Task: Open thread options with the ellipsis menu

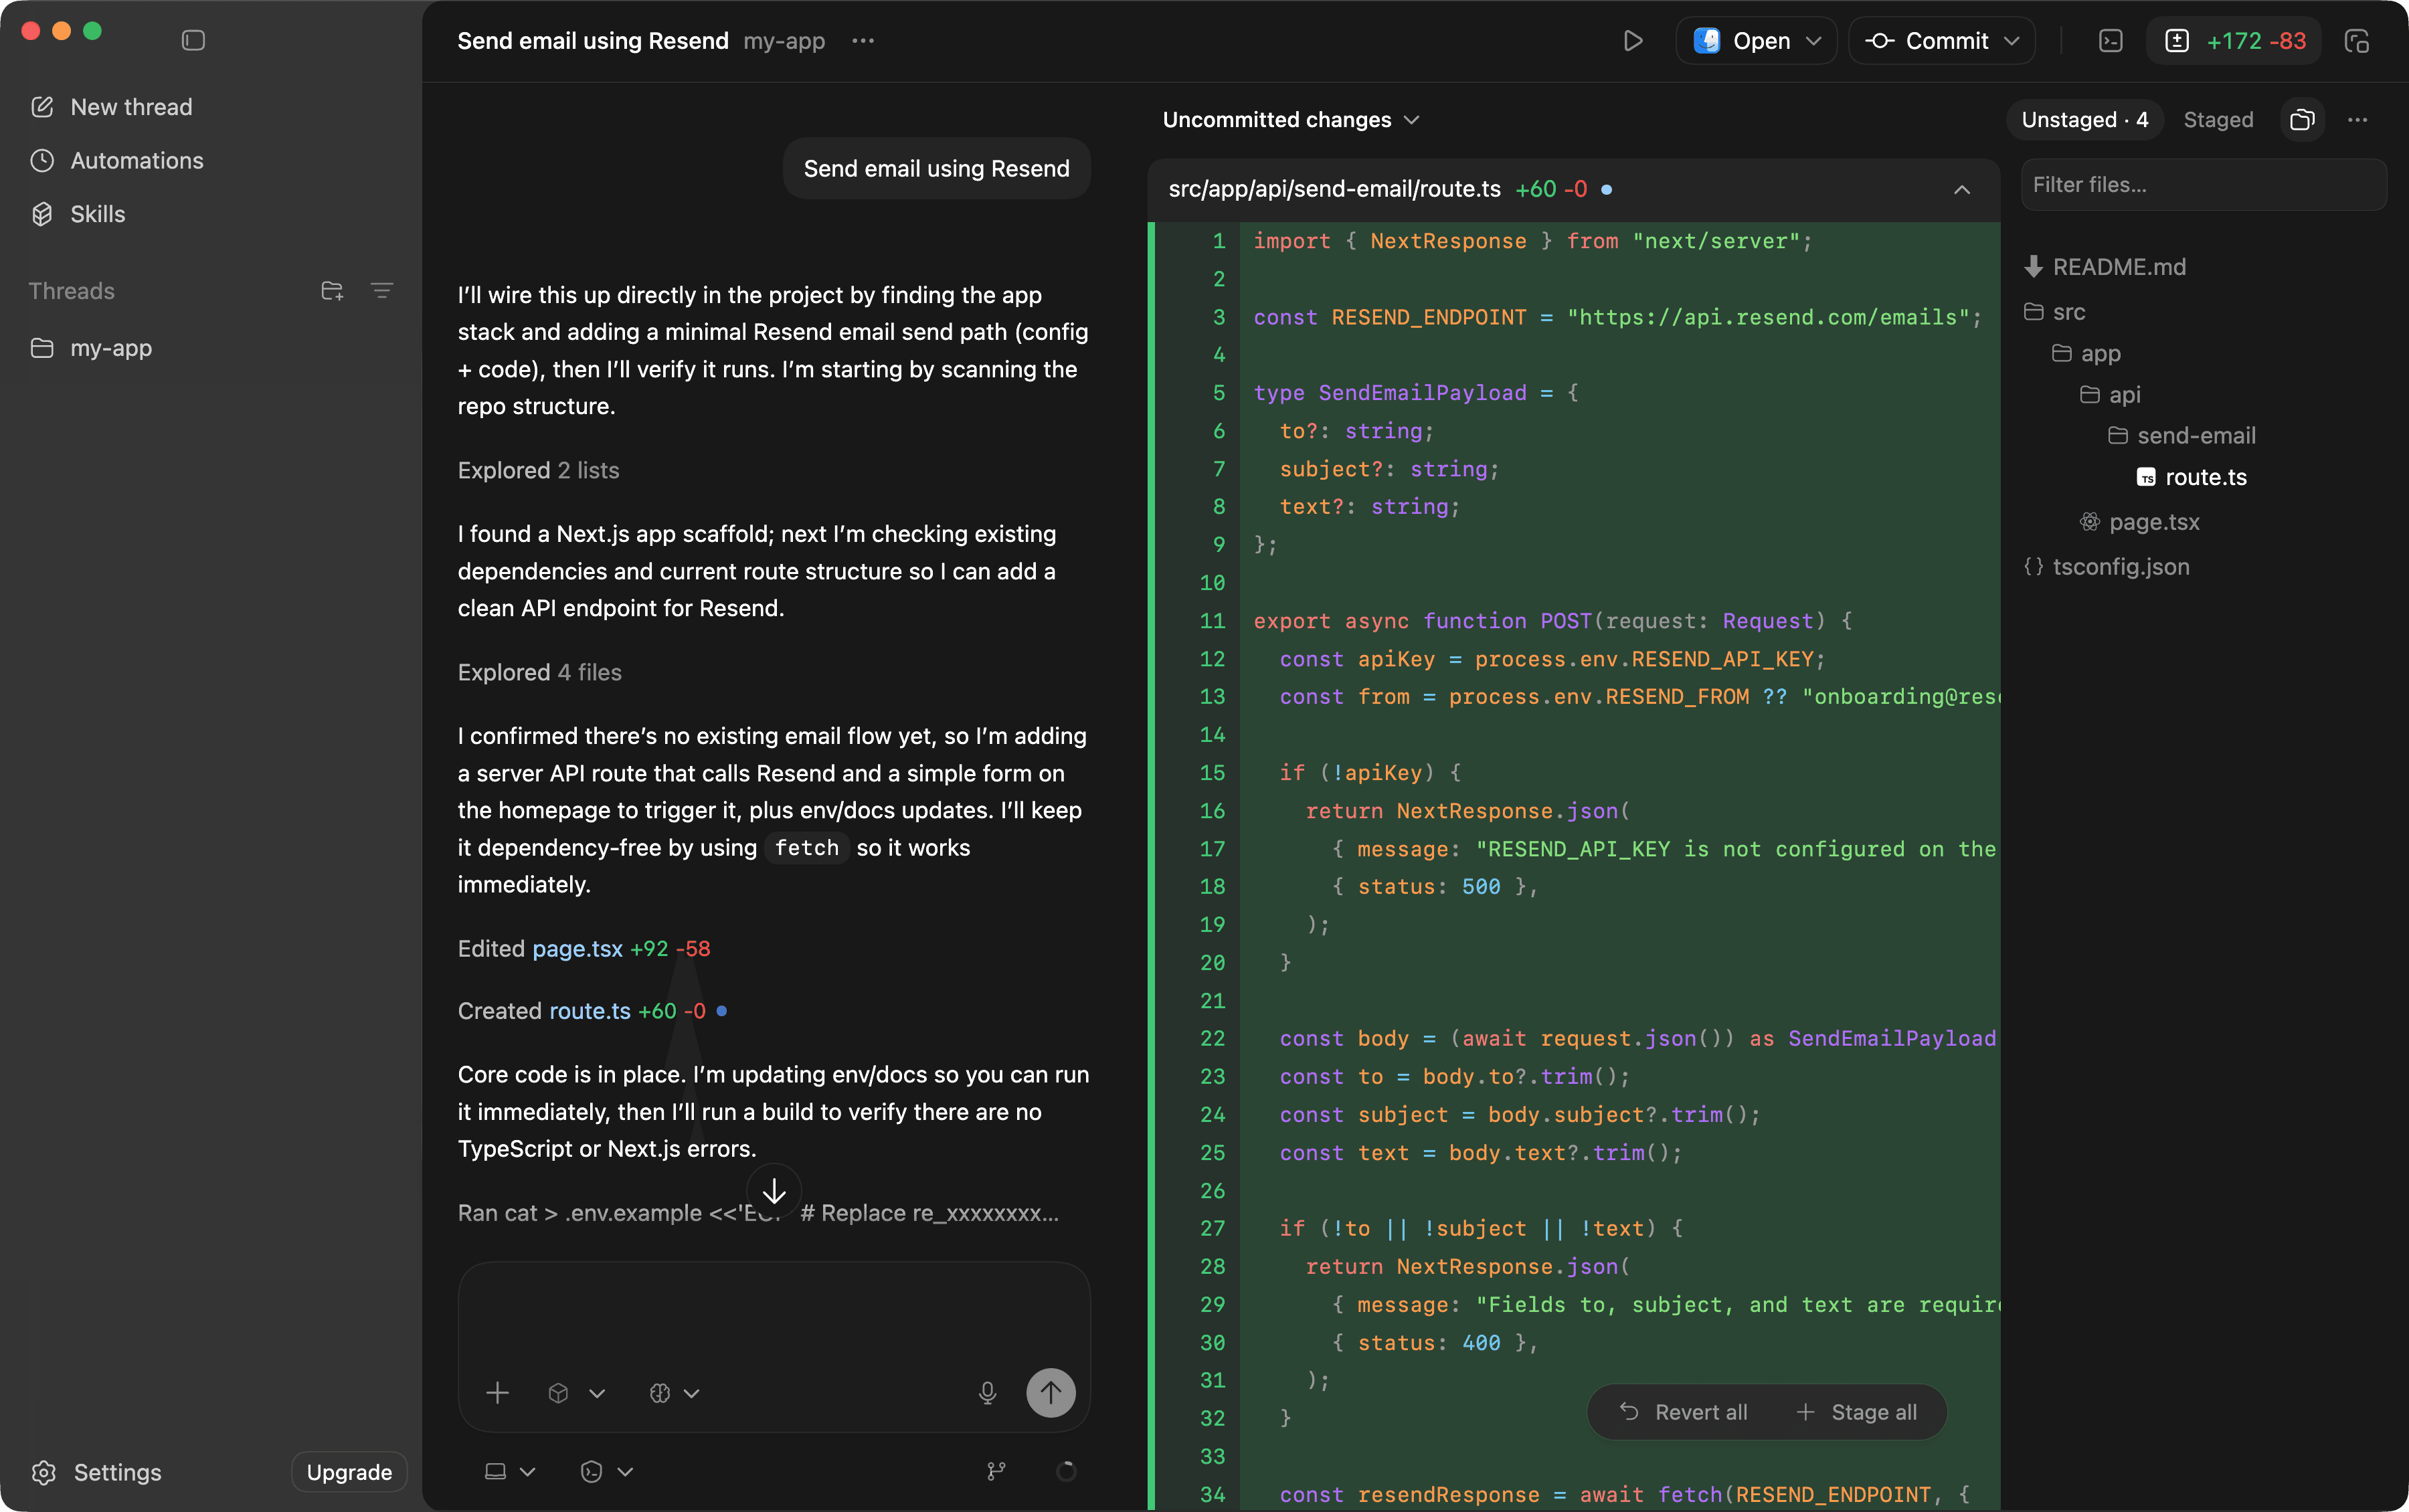Action: (x=862, y=40)
